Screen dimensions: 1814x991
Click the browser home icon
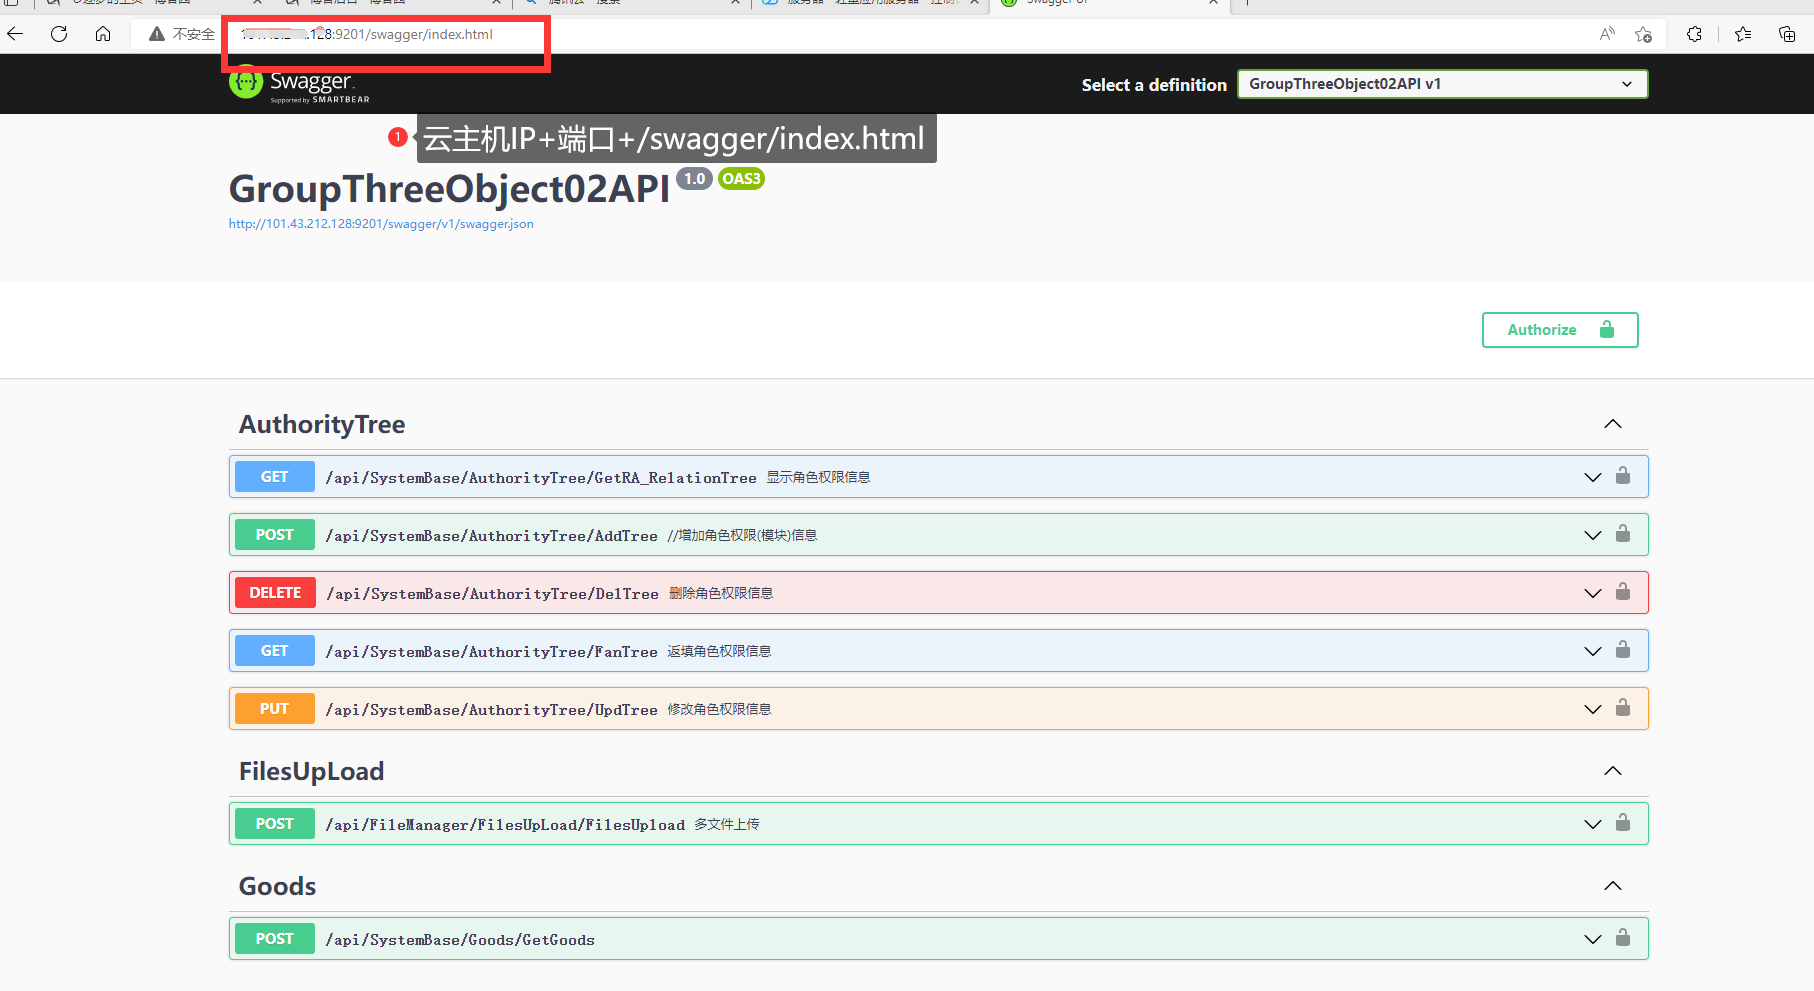click(x=103, y=33)
